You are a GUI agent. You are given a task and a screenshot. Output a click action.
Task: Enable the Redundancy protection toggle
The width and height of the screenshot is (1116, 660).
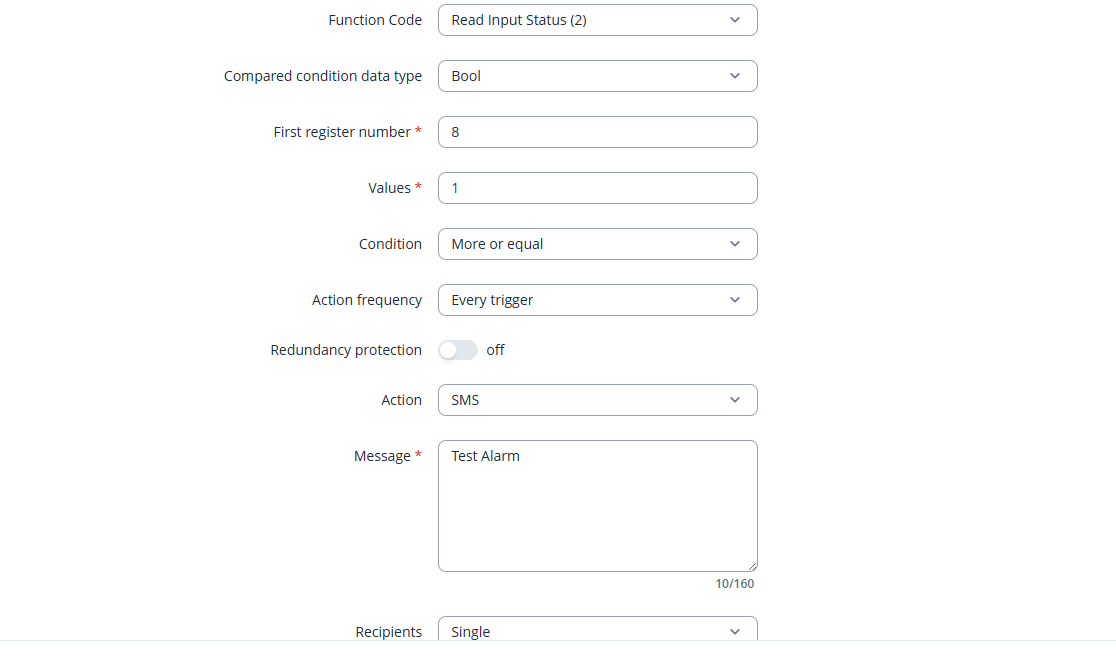pos(458,350)
